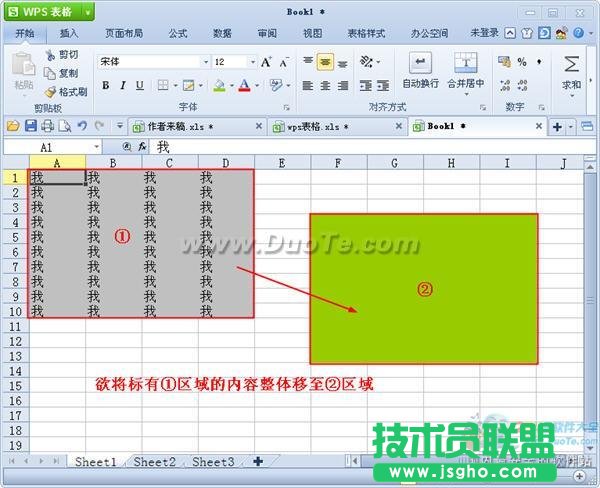600x488 pixels.
Task: Increase indent icon
Action: pyautogui.click(x=383, y=86)
